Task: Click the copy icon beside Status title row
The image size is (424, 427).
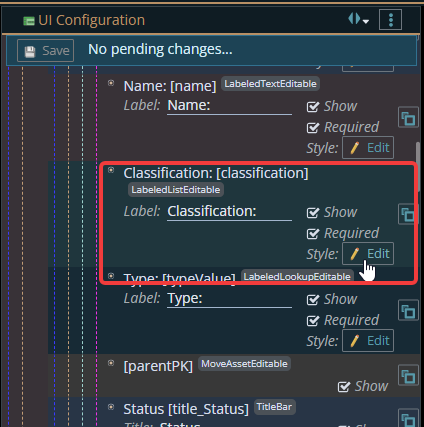Action: (408, 418)
